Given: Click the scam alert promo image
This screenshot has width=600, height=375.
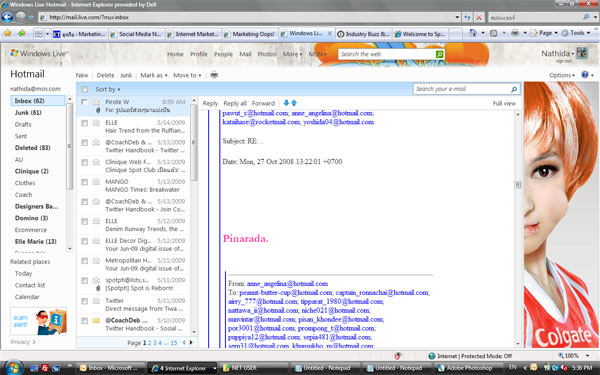Looking at the screenshot, I should tap(38, 321).
